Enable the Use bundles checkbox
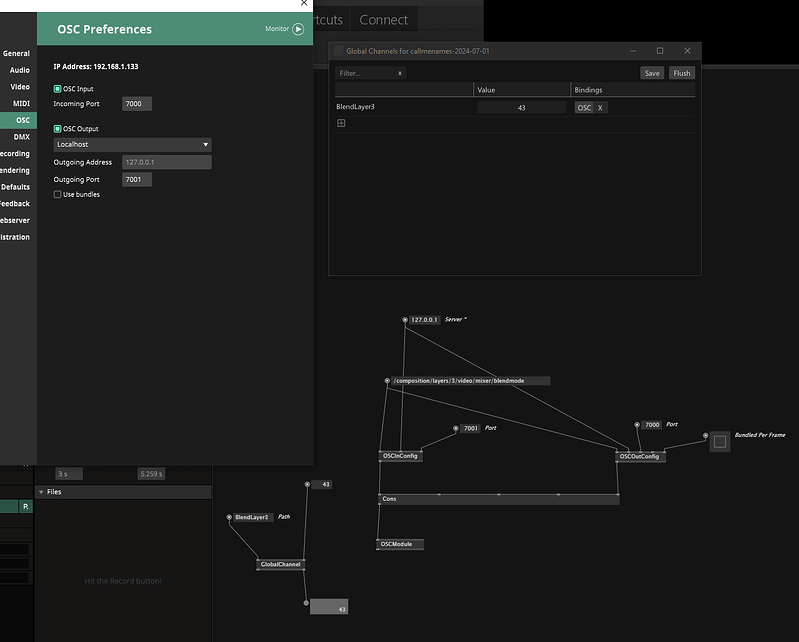Viewport: 799px width, 642px height. click(x=58, y=194)
